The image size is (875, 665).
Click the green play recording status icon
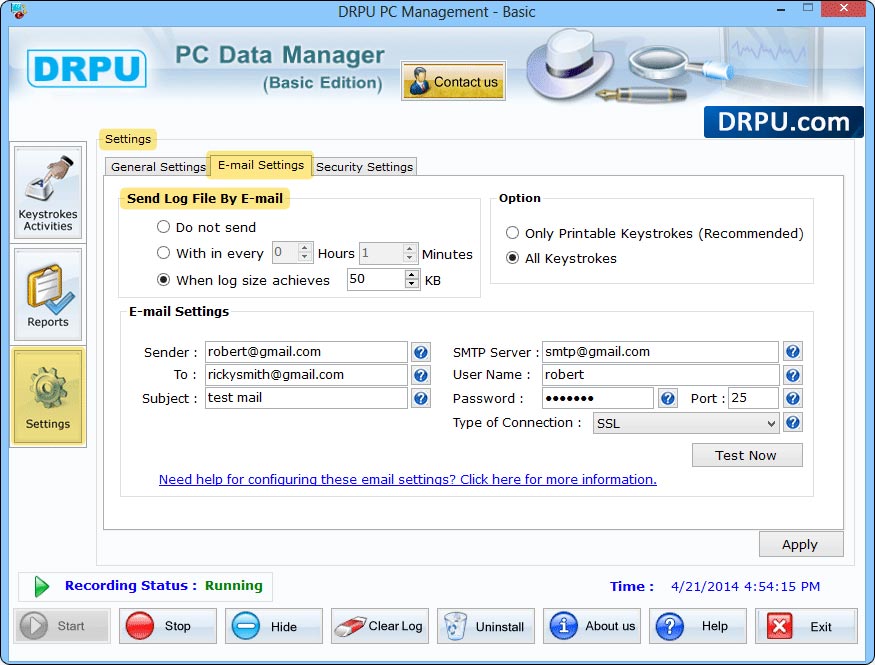(41, 586)
